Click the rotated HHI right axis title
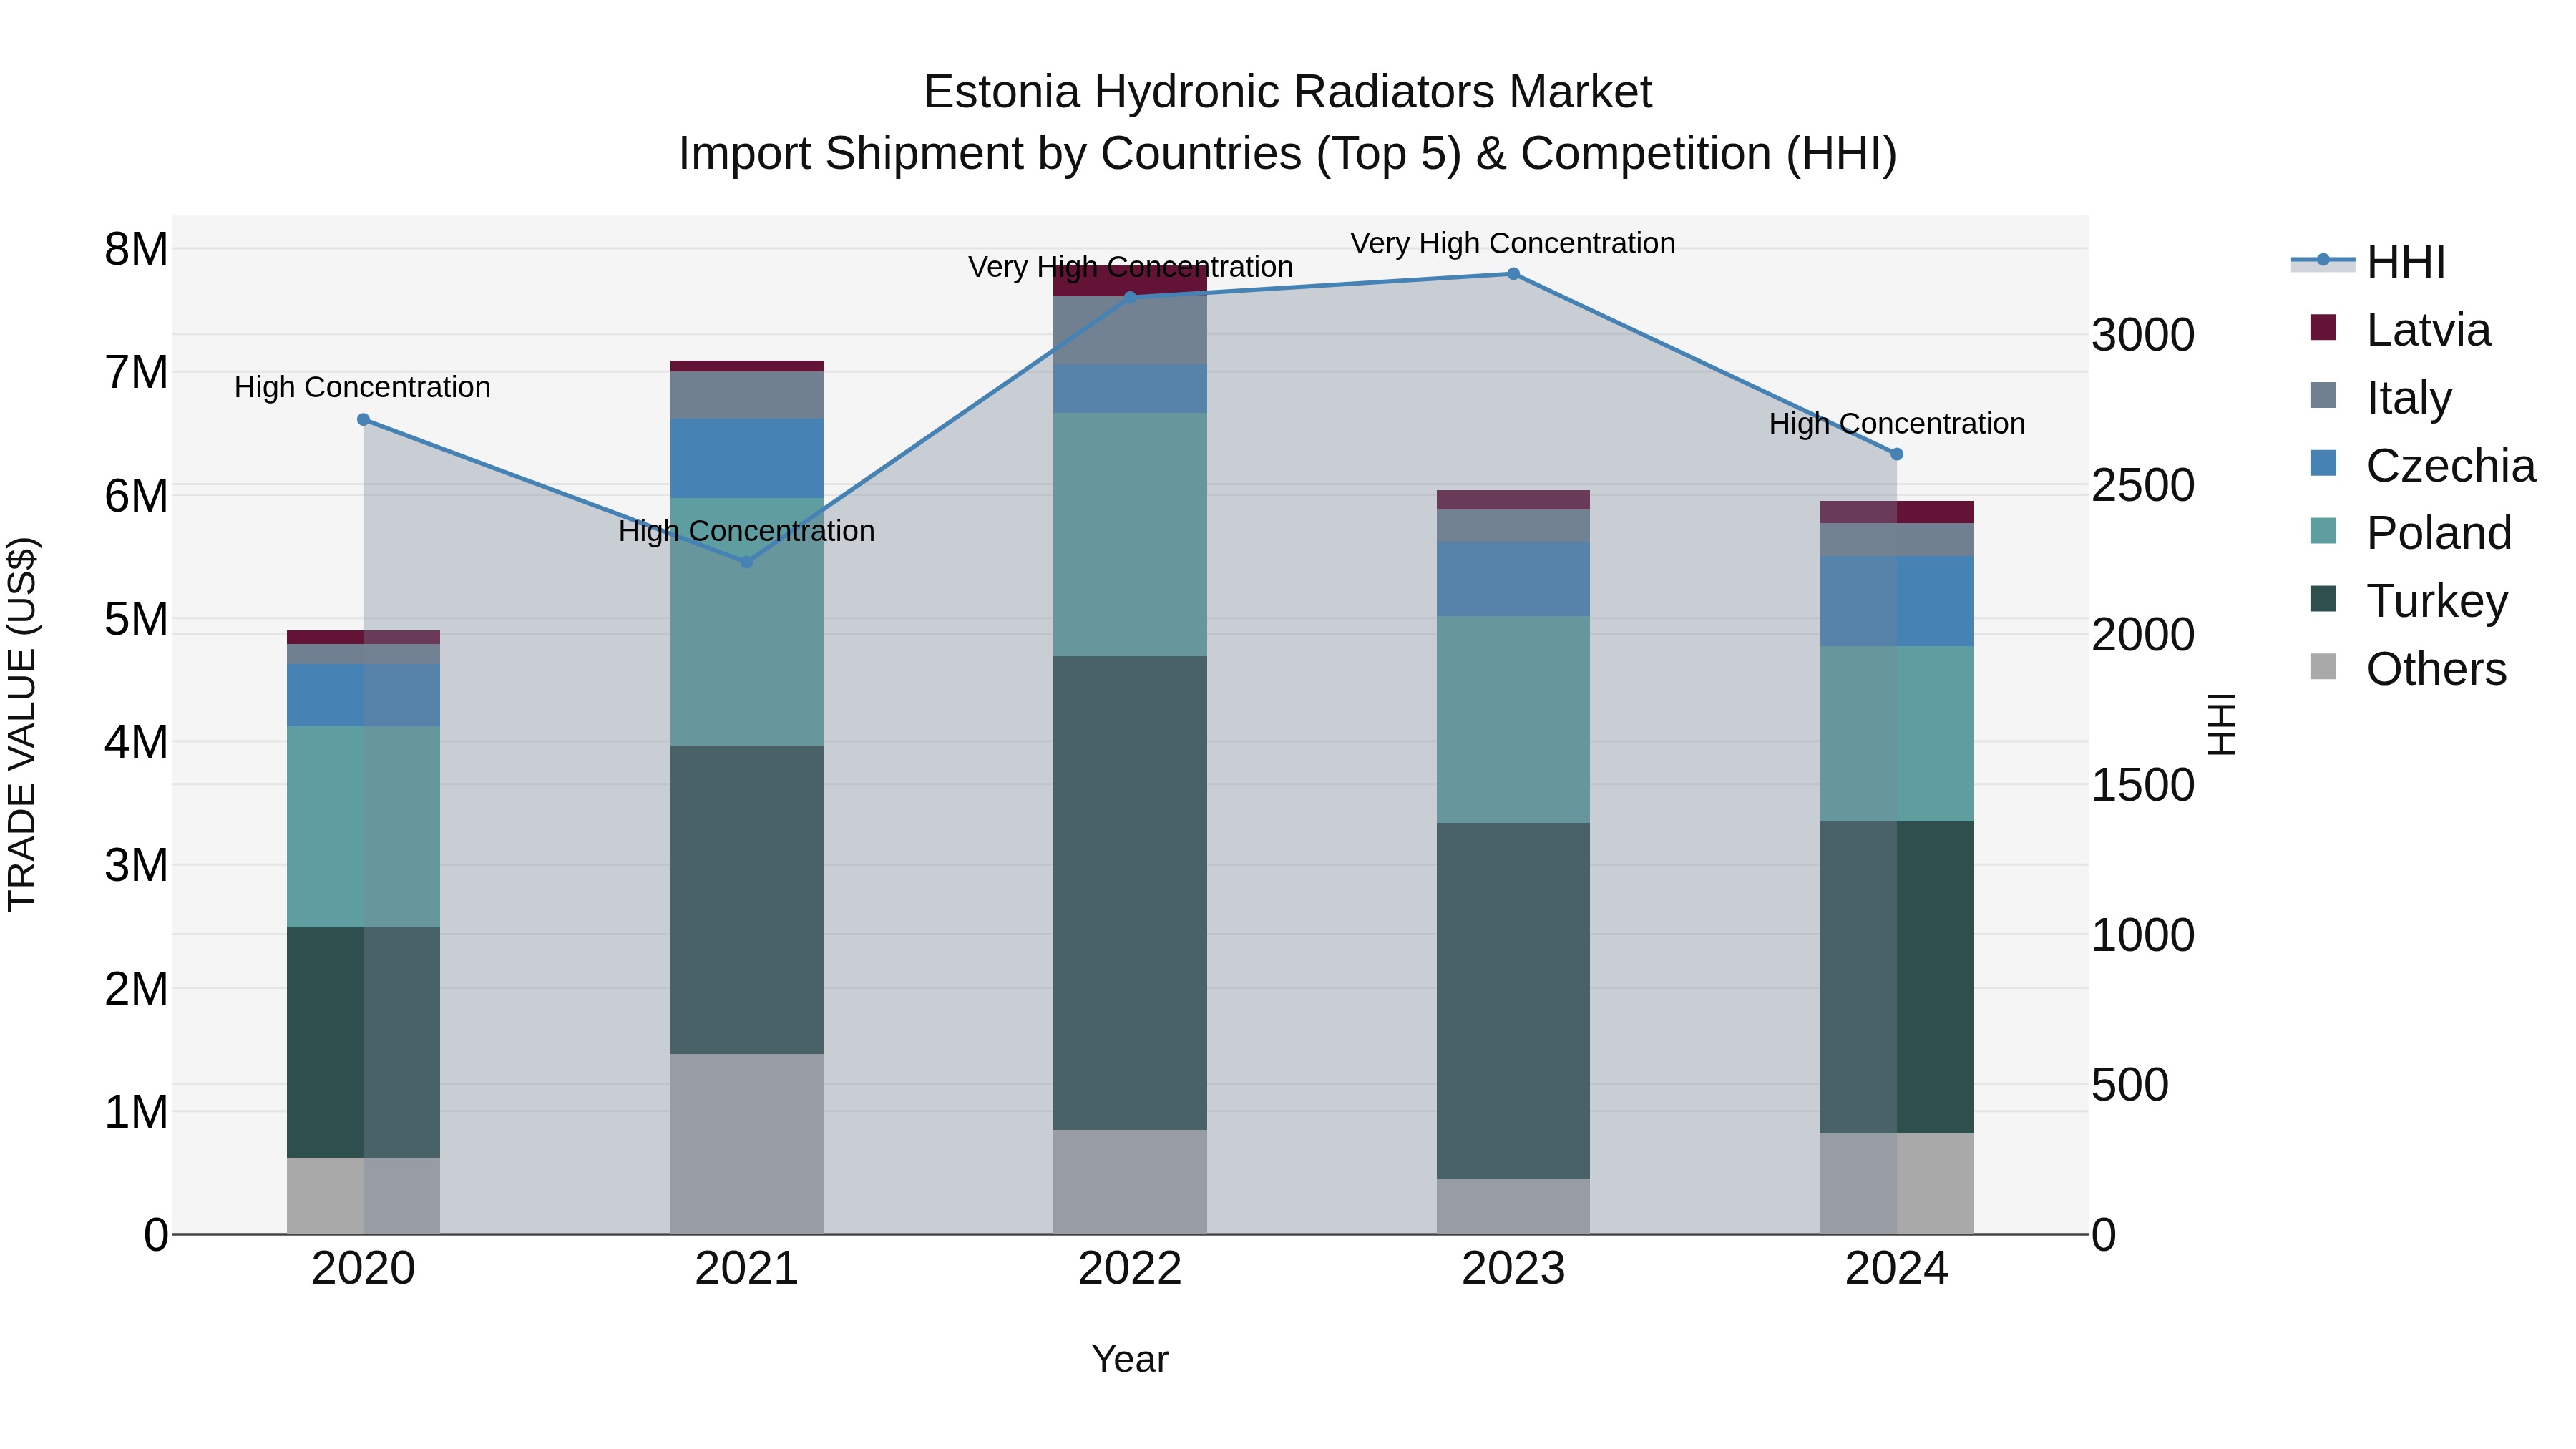This screenshot has width=2576, height=1449. pyautogui.click(x=2221, y=724)
